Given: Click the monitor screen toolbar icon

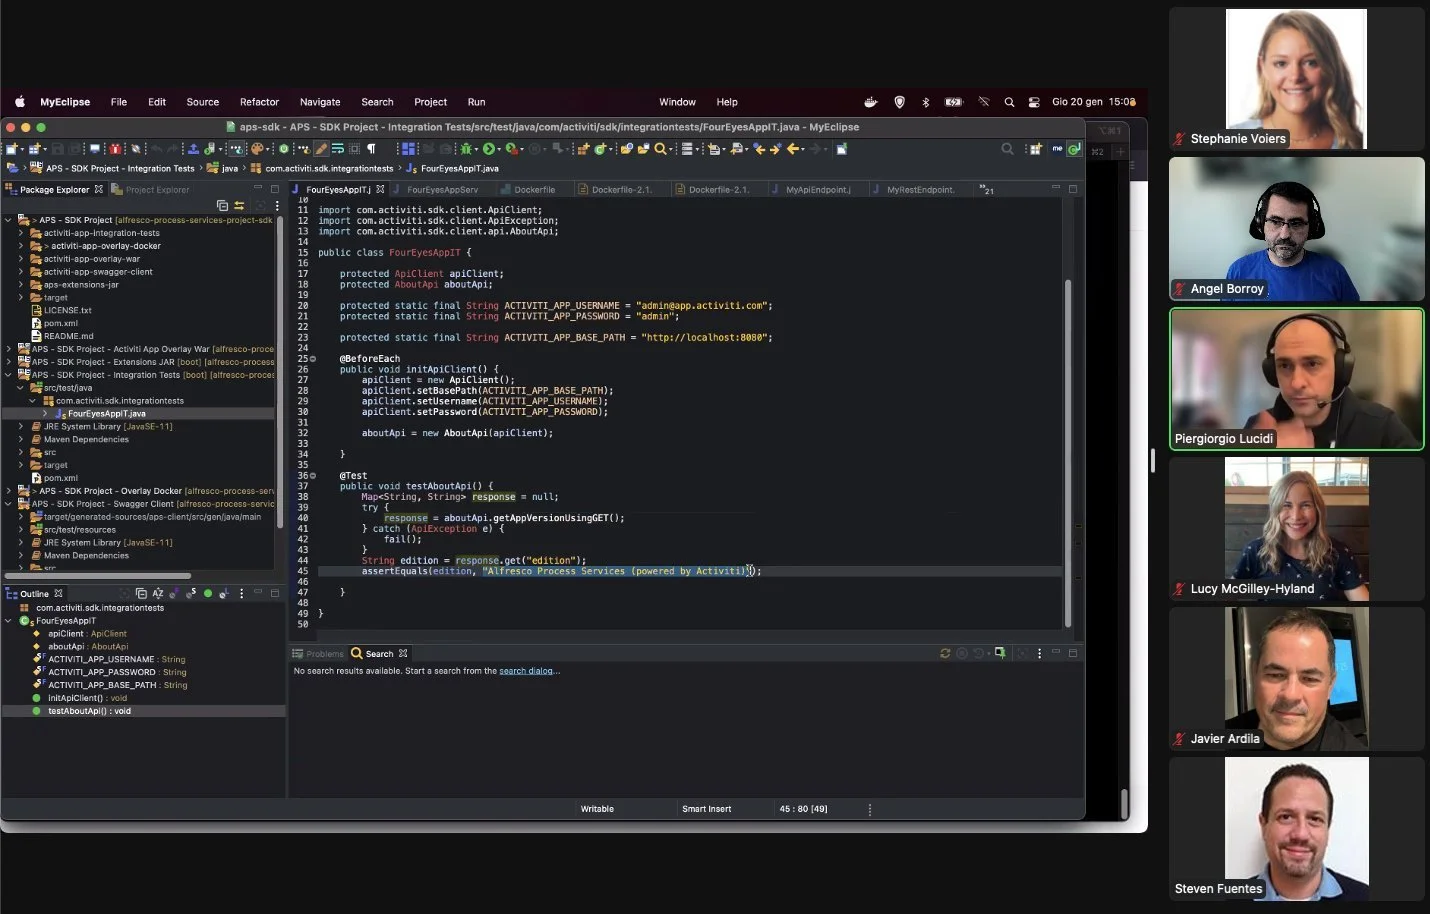Looking at the screenshot, I should (94, 149).
